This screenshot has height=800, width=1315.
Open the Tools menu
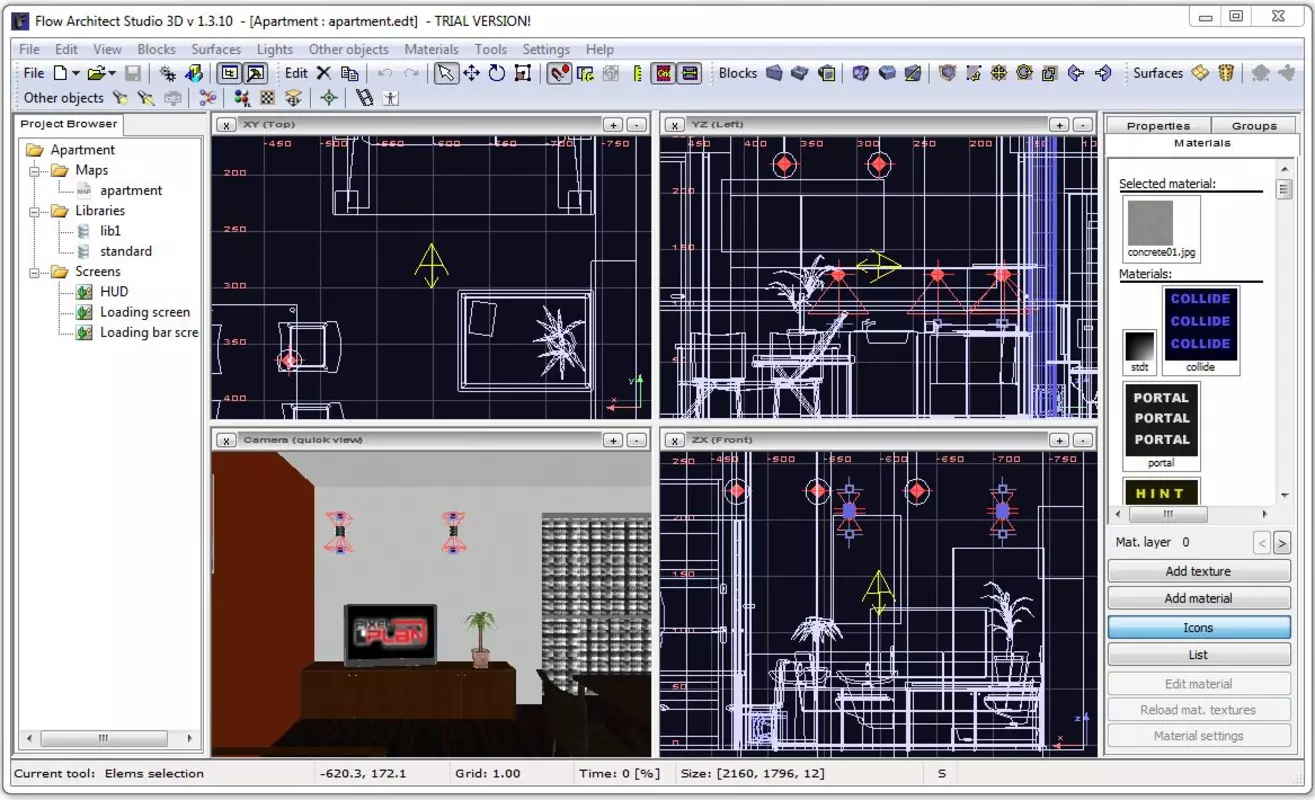pos(490,49)
